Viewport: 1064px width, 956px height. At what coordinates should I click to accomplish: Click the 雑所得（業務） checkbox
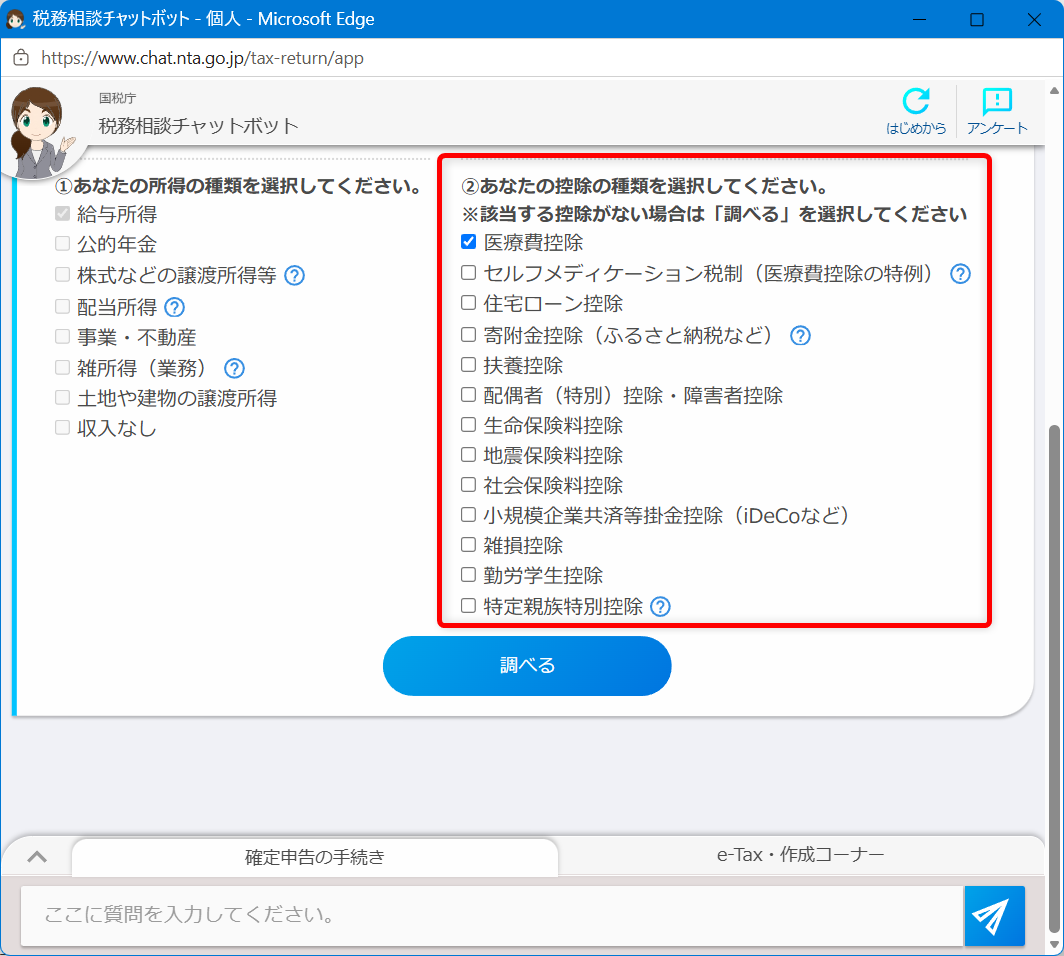62,367
